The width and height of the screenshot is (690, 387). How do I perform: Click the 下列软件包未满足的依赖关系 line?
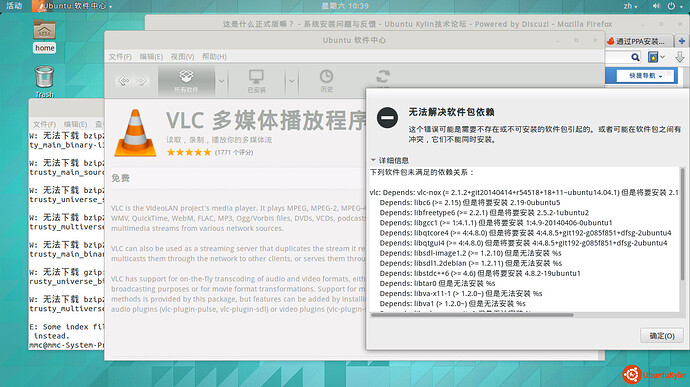click(422, 172)
